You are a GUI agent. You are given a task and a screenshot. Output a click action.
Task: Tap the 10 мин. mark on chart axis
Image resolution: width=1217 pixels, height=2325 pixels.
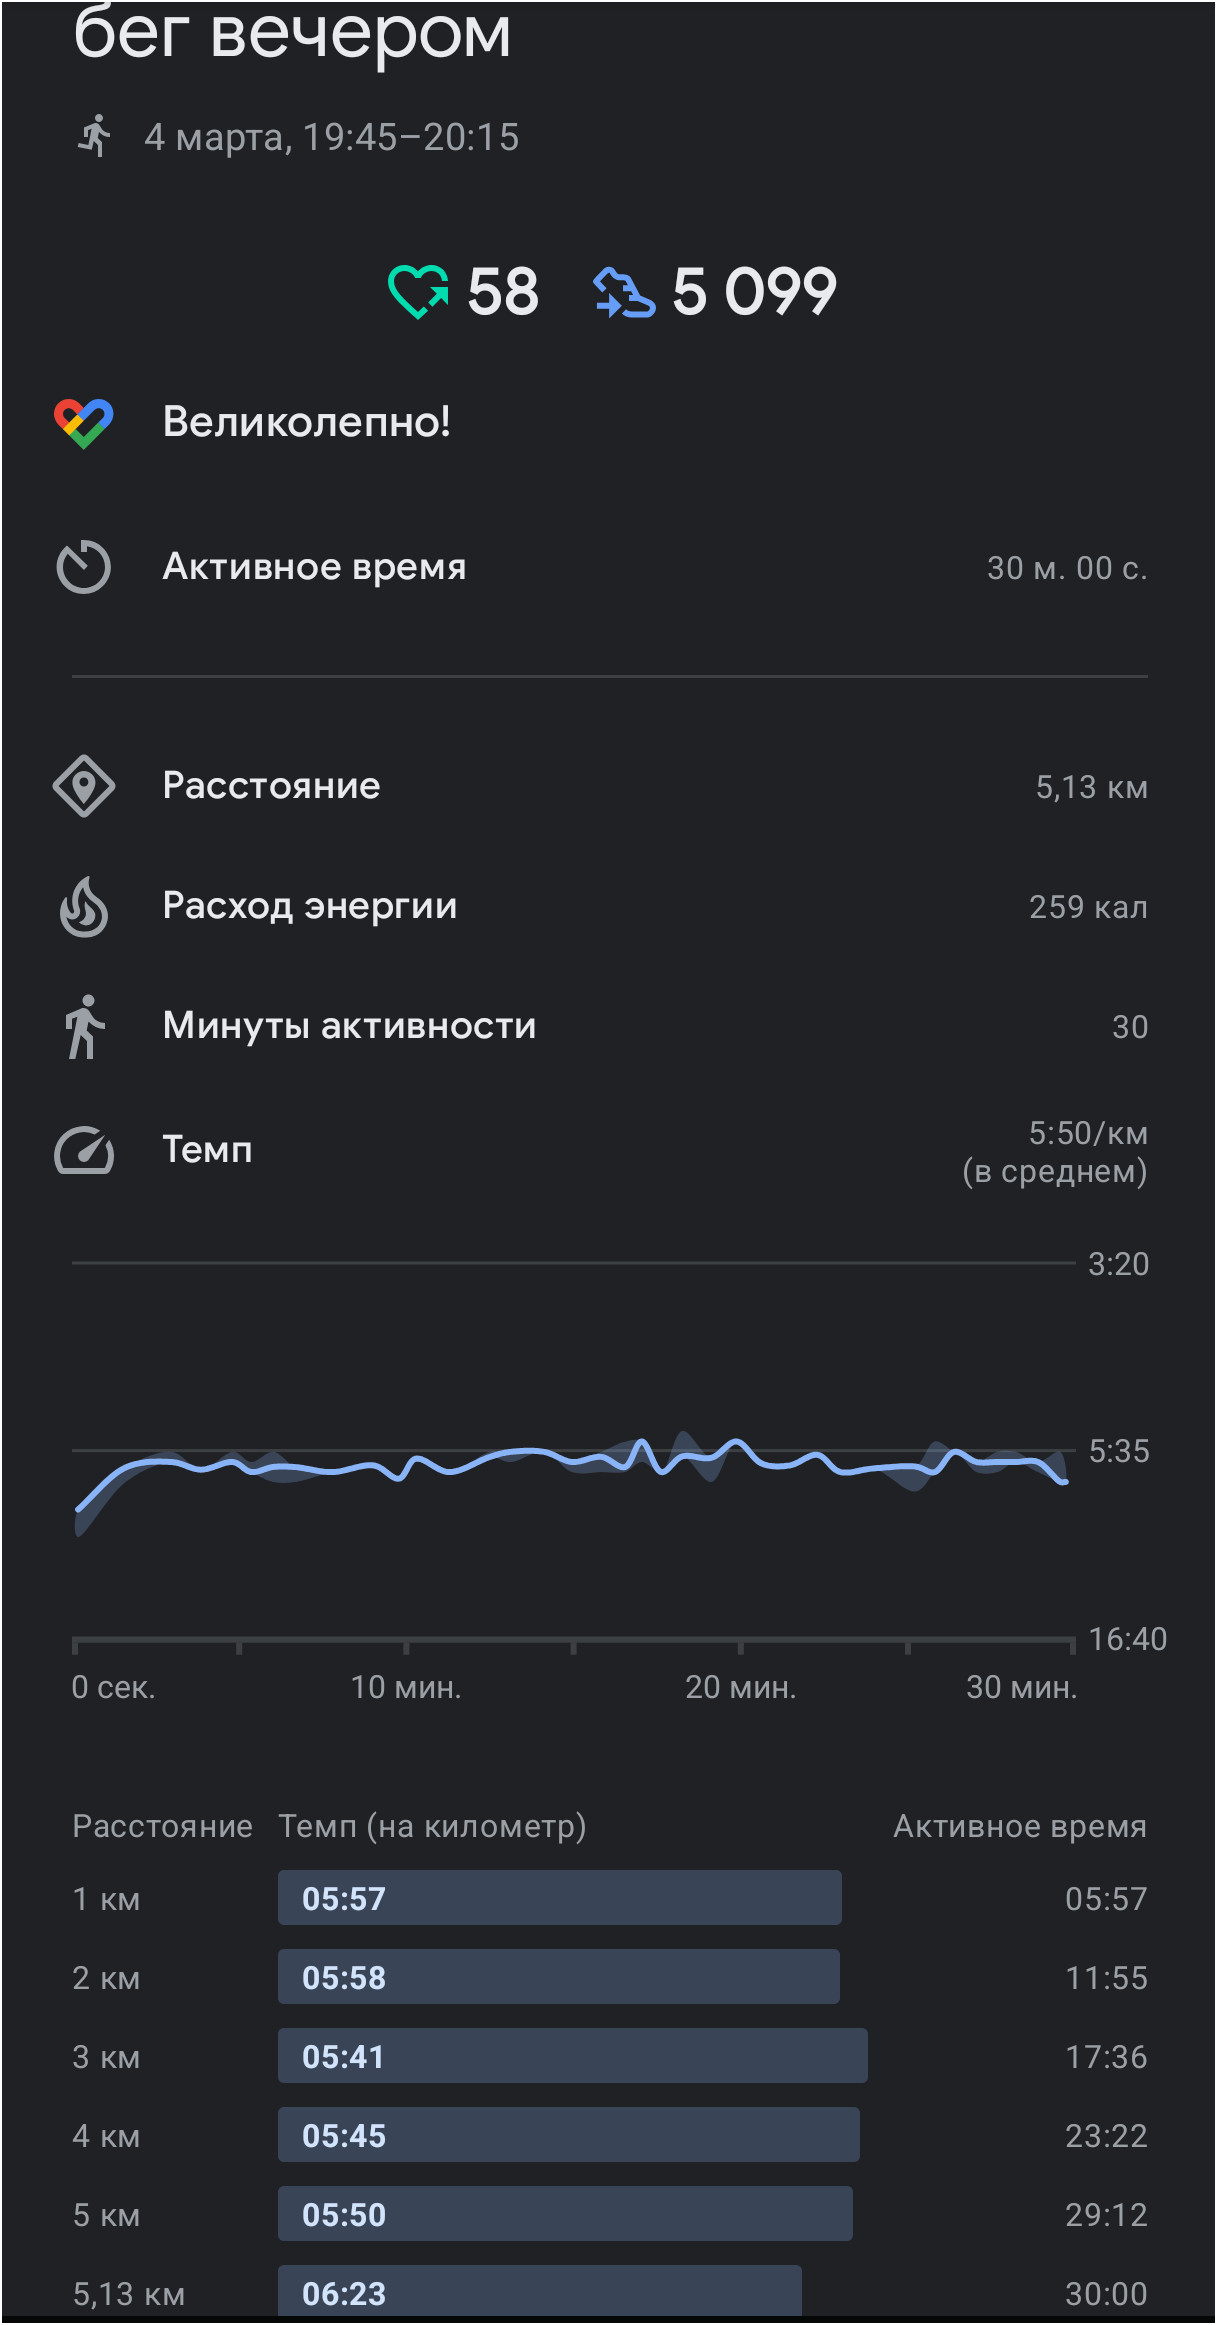[x=406, y=1687]
